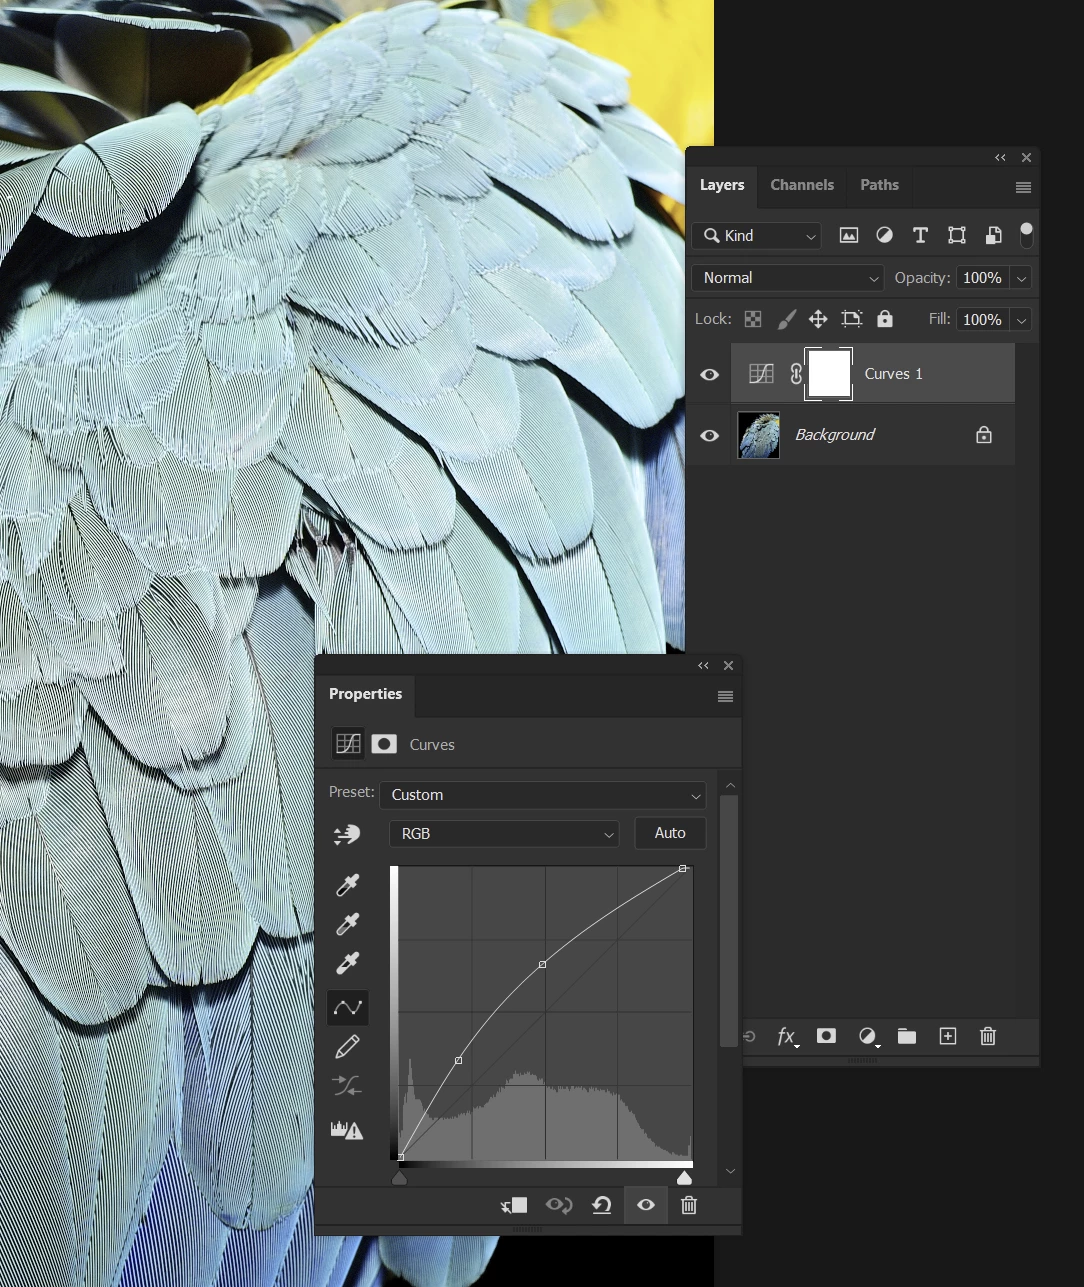Delete layer with Layers trash icon
This screenshot has height=1287, width=1084.
[988, 1036]
